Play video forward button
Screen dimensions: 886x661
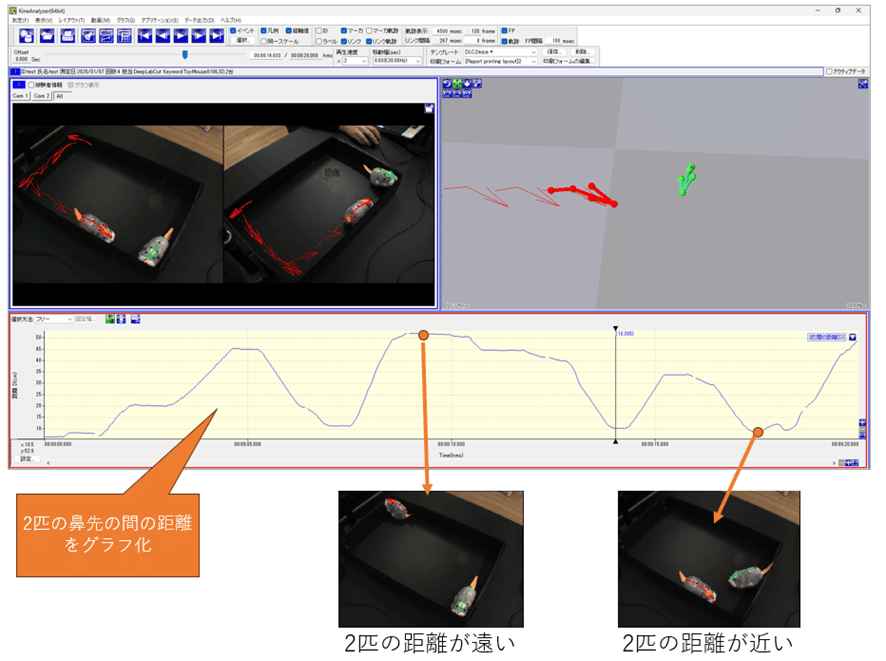[x=181, y=36]
